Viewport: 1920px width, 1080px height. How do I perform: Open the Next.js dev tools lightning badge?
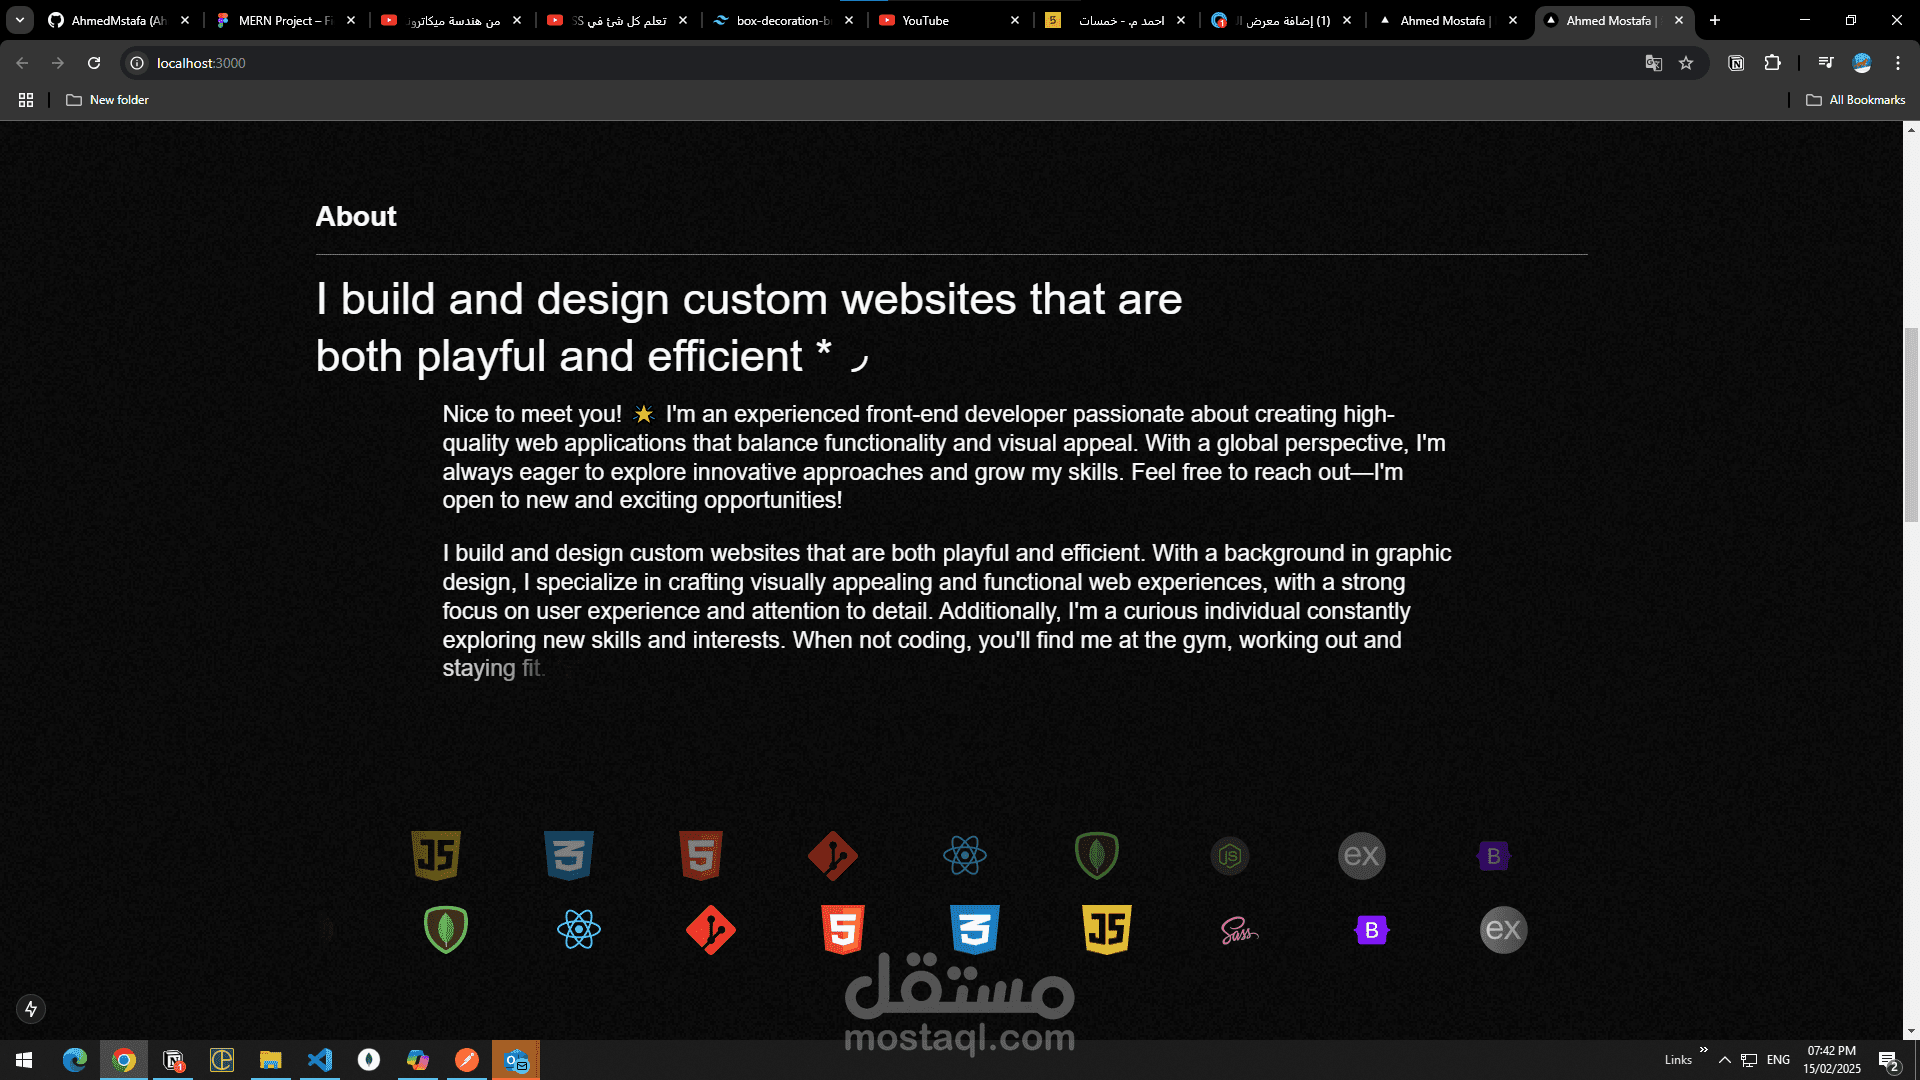pyautogui.click(x=31, y=1009)
